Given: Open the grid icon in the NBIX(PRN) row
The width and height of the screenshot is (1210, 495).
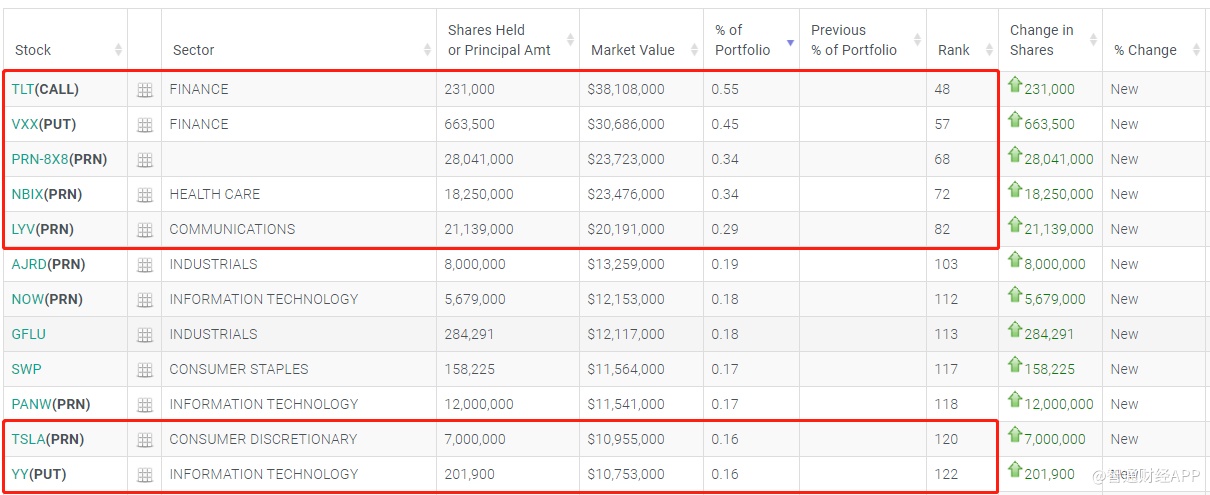Looking at the screenshot, I should 145,195.
